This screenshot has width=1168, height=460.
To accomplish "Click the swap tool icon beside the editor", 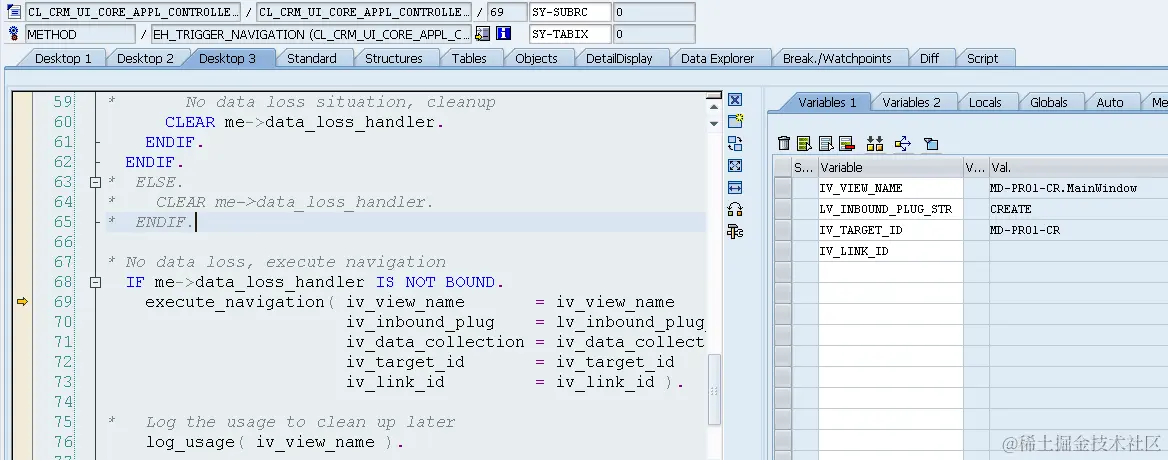I will point(735,144).
